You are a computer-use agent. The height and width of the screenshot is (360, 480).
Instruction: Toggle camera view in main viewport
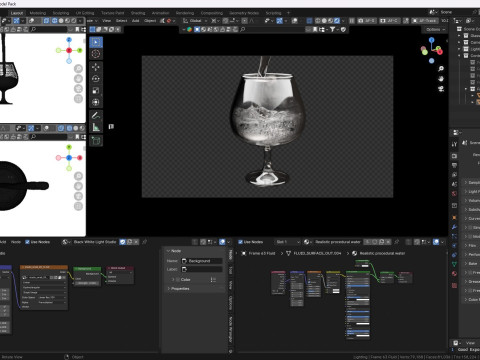(441, 89)
